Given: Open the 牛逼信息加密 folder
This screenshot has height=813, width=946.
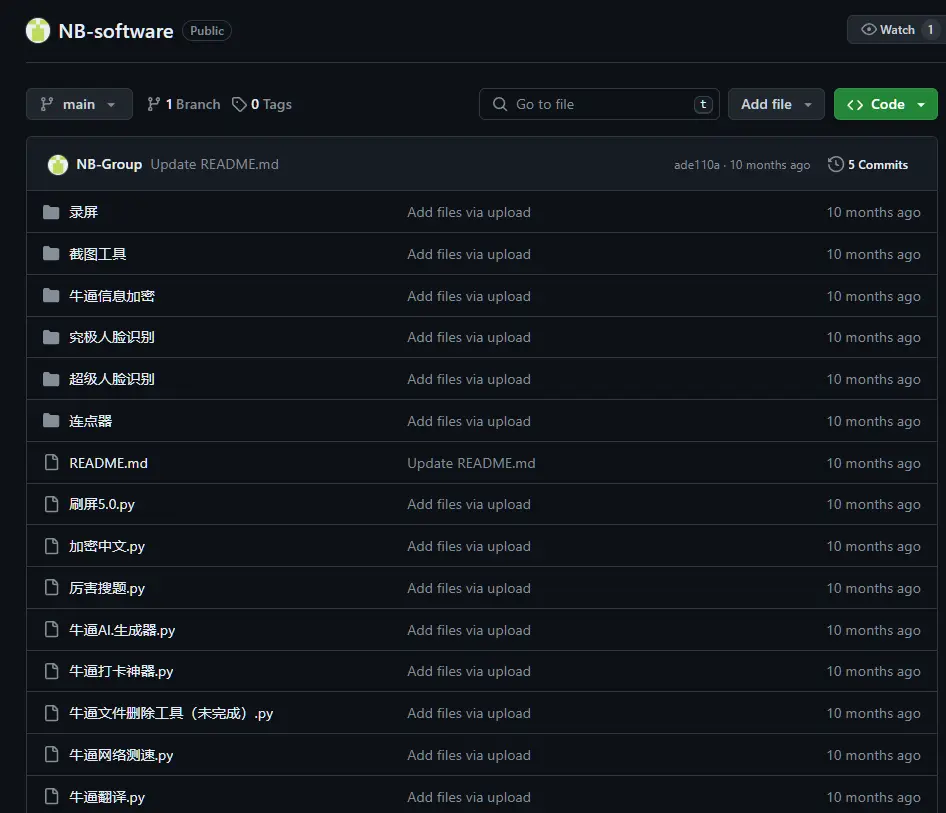Looking at the screenshot, I should pyautogui.click(x=112, y=296).
